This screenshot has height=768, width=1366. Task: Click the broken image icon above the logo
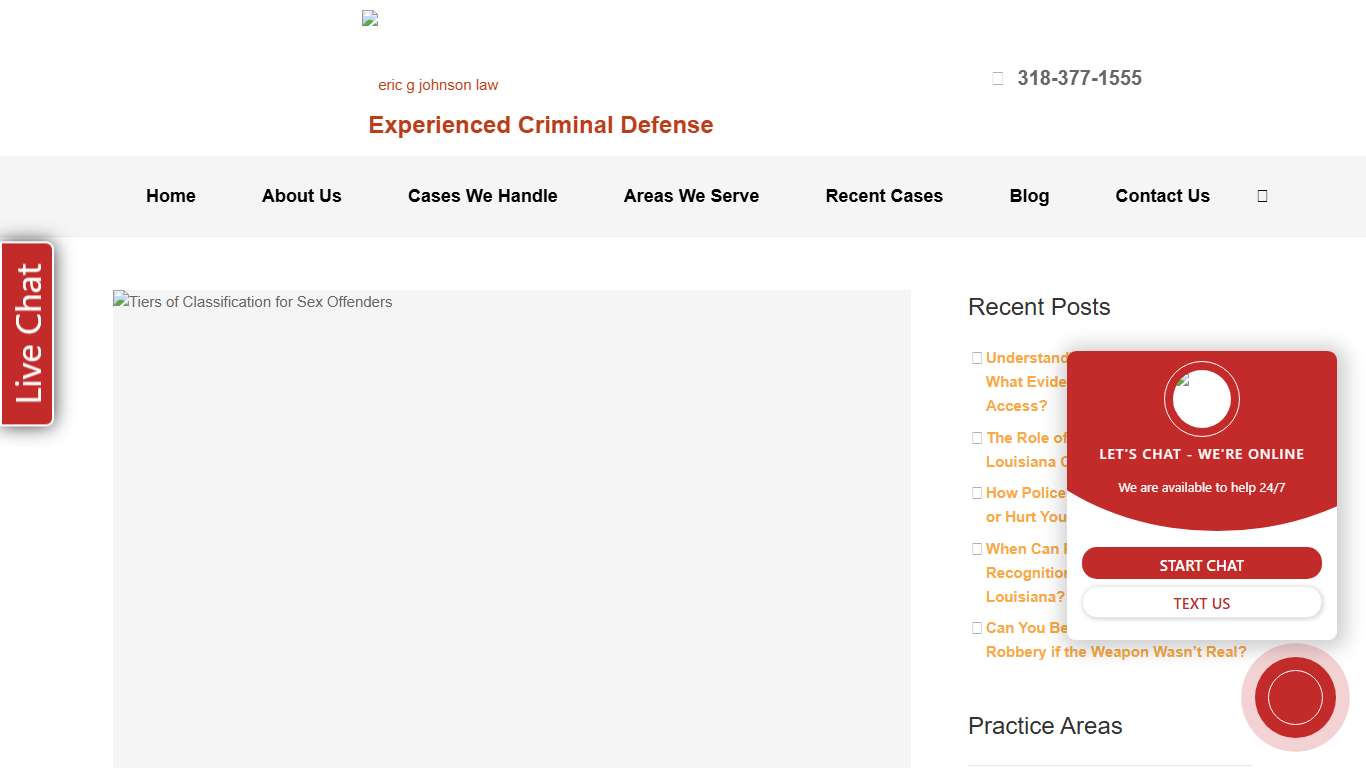point(369,17)
